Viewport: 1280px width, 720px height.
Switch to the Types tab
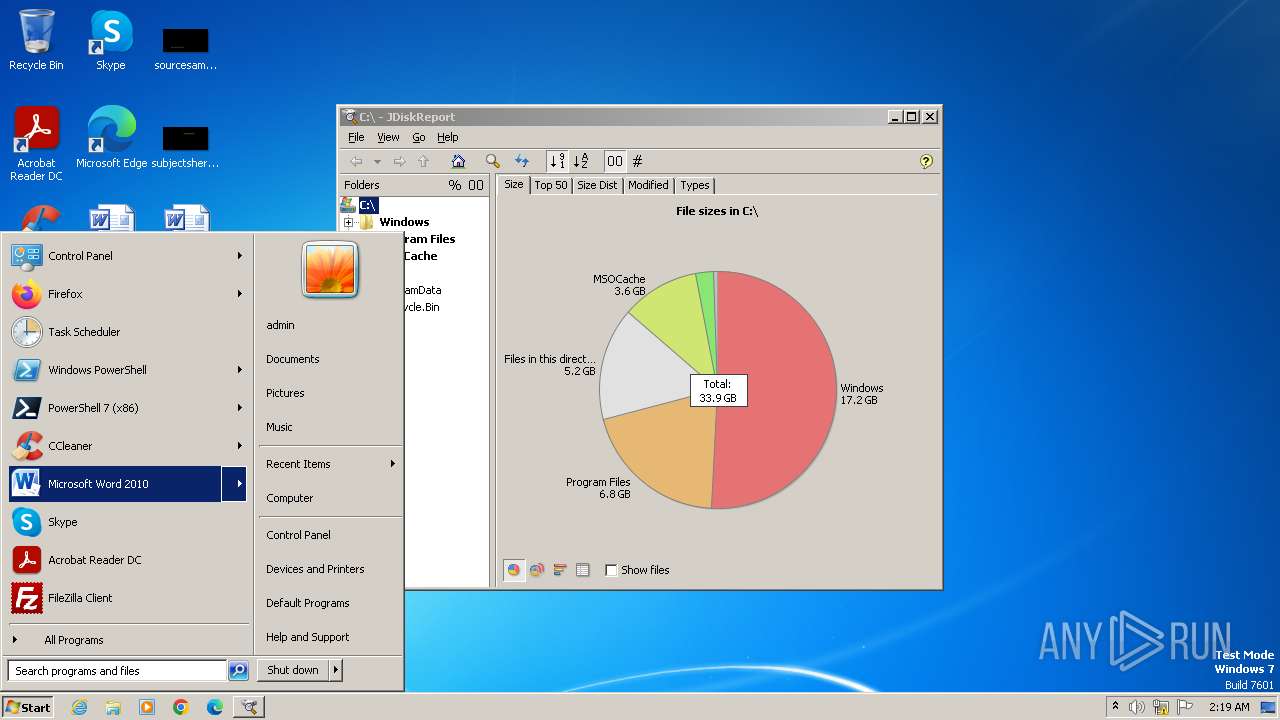tap(695, 185)
